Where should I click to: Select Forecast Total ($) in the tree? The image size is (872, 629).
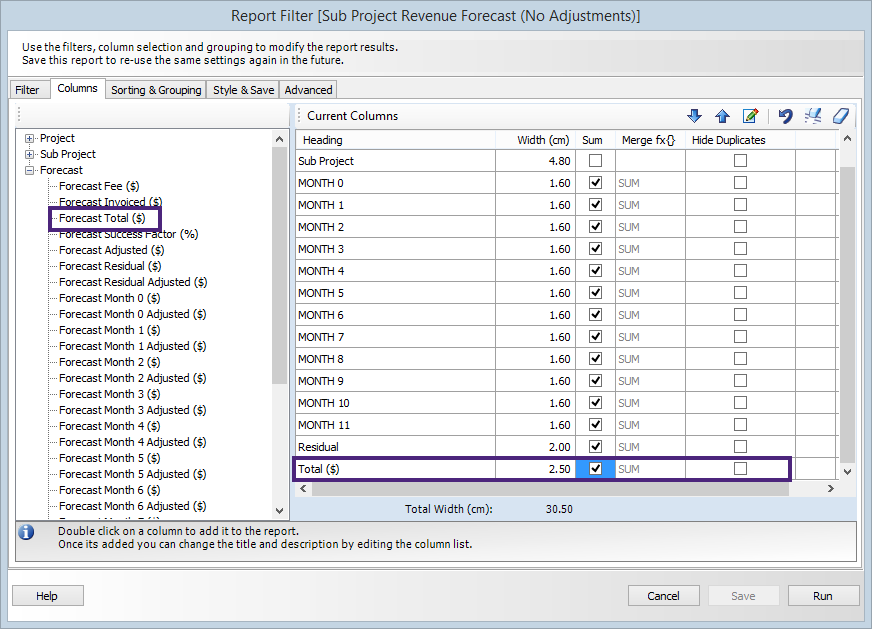[102, 218]
